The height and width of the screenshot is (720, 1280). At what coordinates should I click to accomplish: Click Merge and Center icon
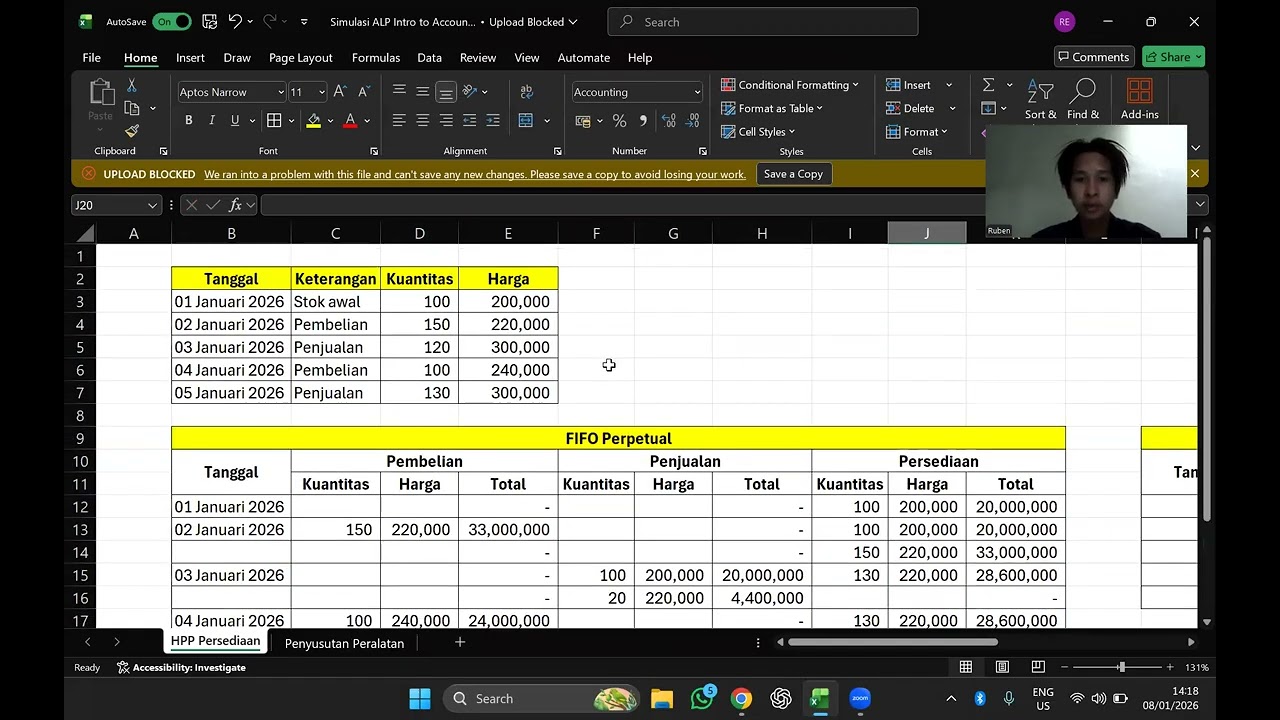[x=526, y=120]
